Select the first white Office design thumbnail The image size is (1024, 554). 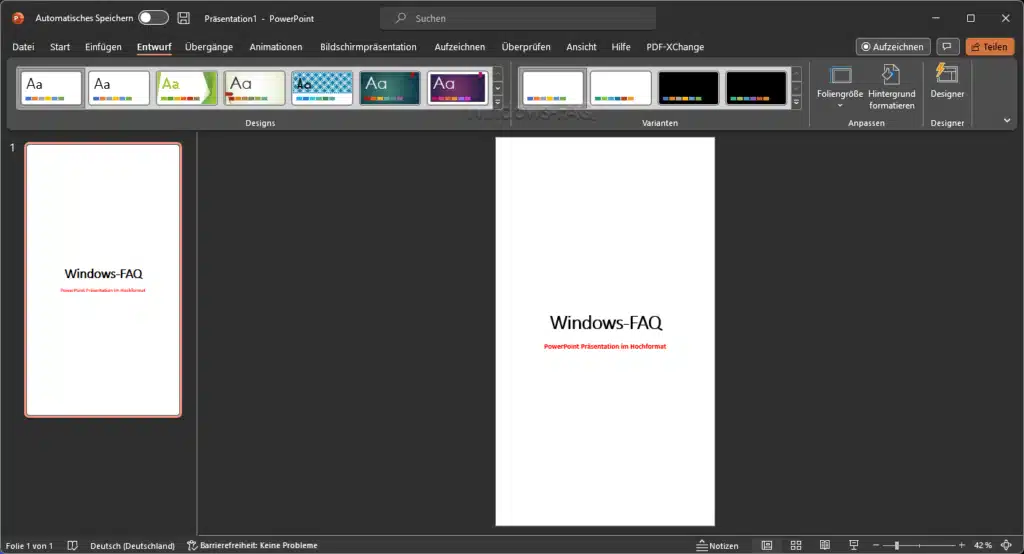coord(51,88)
